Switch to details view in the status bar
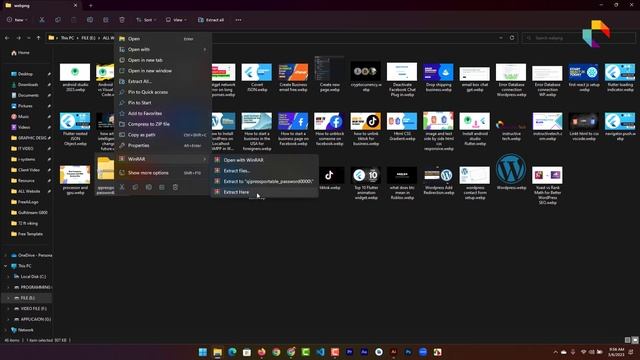The width and height of the screenshot is (640, 360). point(627,340)
